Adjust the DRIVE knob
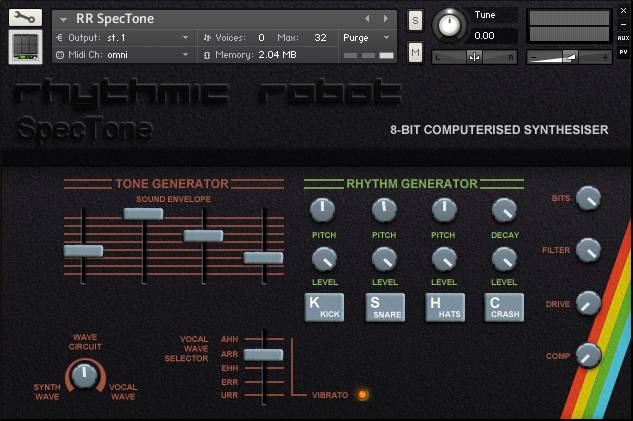This screenshot has width=633, height=421. tap(589, 303)
